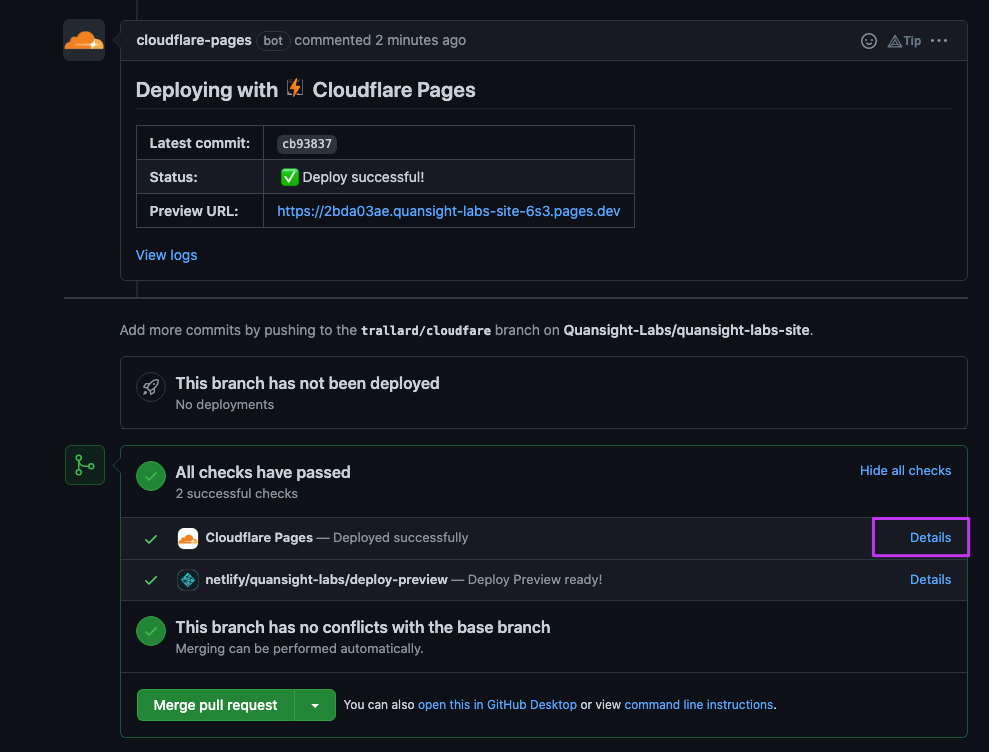
Task: Click the green git merge icon
Action: (x=85, y=465)
